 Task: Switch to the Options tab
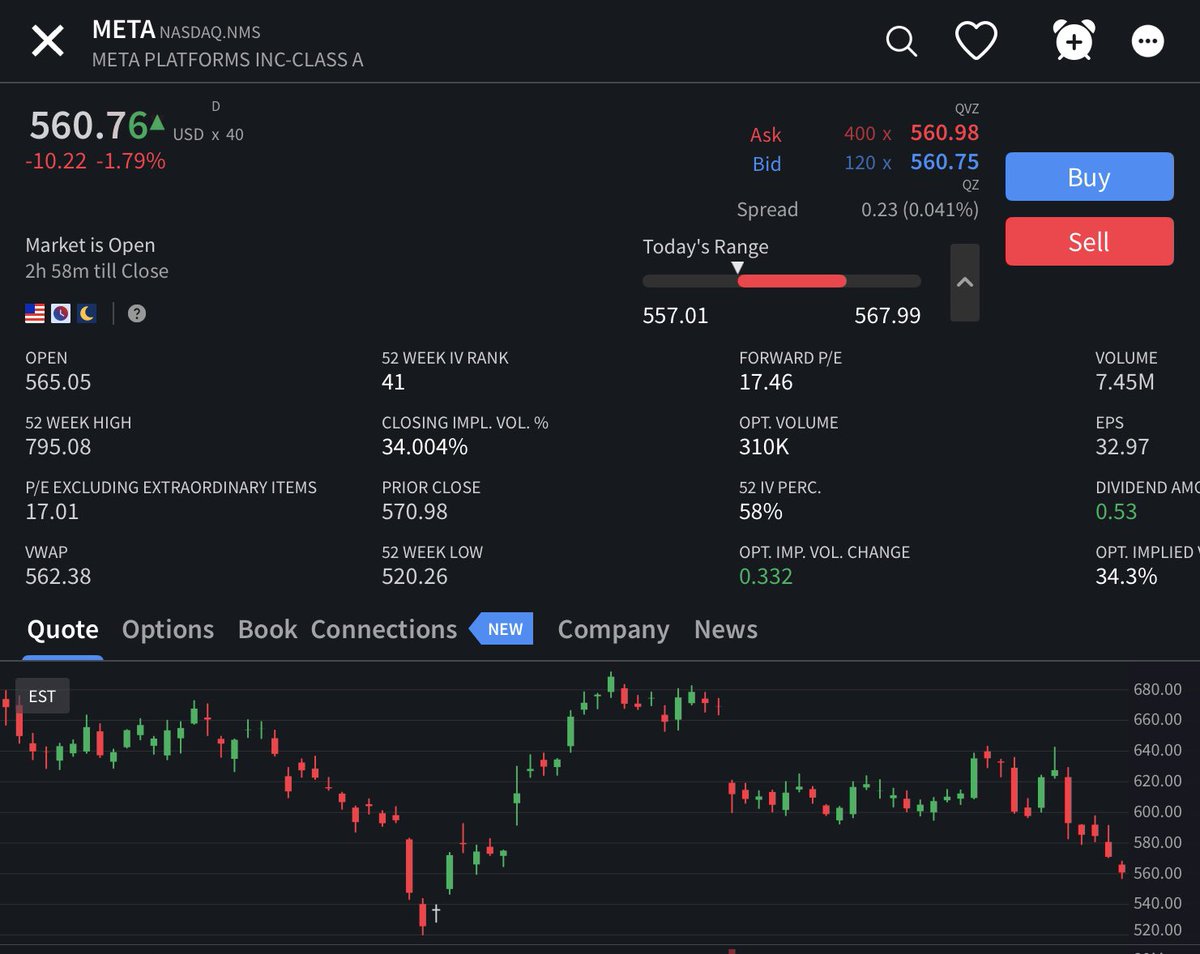click(x=168, y=629)
